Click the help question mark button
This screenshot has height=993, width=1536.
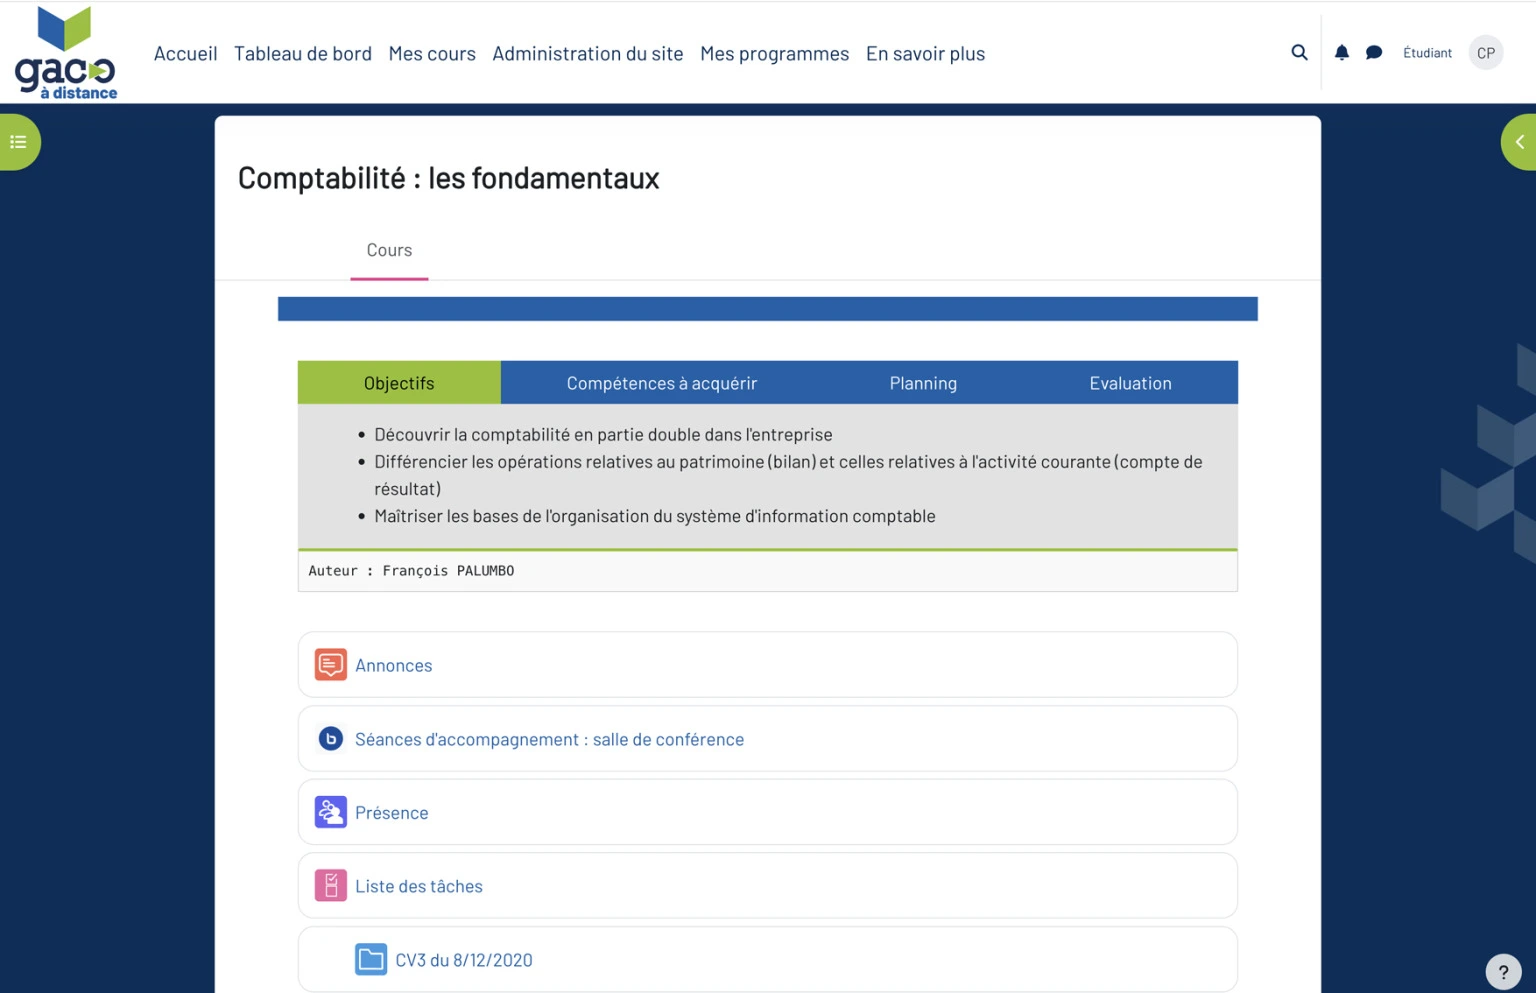1503,971
